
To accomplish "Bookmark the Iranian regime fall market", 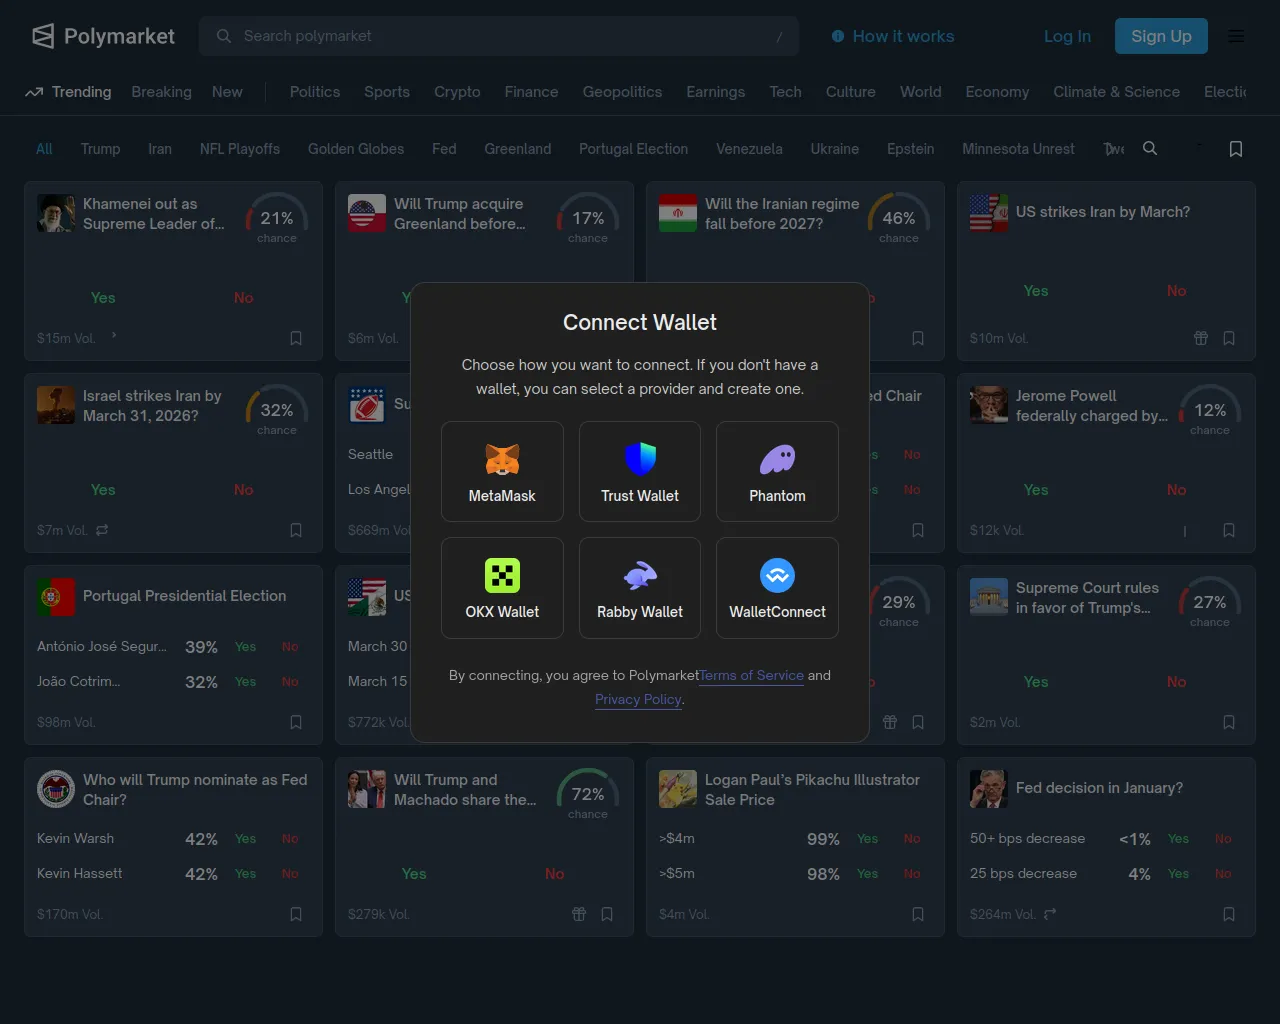I will pyautogui.click(x=918, y=338).
